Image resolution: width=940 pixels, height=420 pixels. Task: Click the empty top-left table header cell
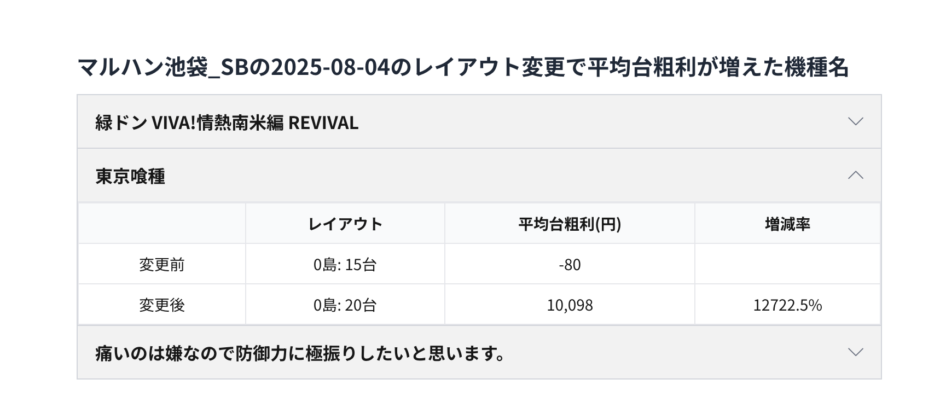[161, 224]
